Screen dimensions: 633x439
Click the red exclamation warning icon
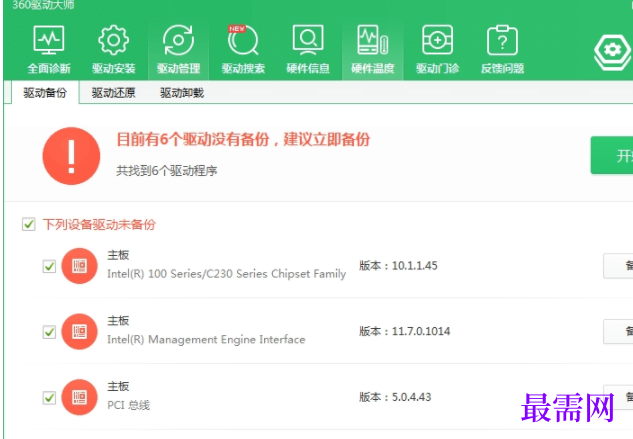pyautogui.click(x=71, y=156)
